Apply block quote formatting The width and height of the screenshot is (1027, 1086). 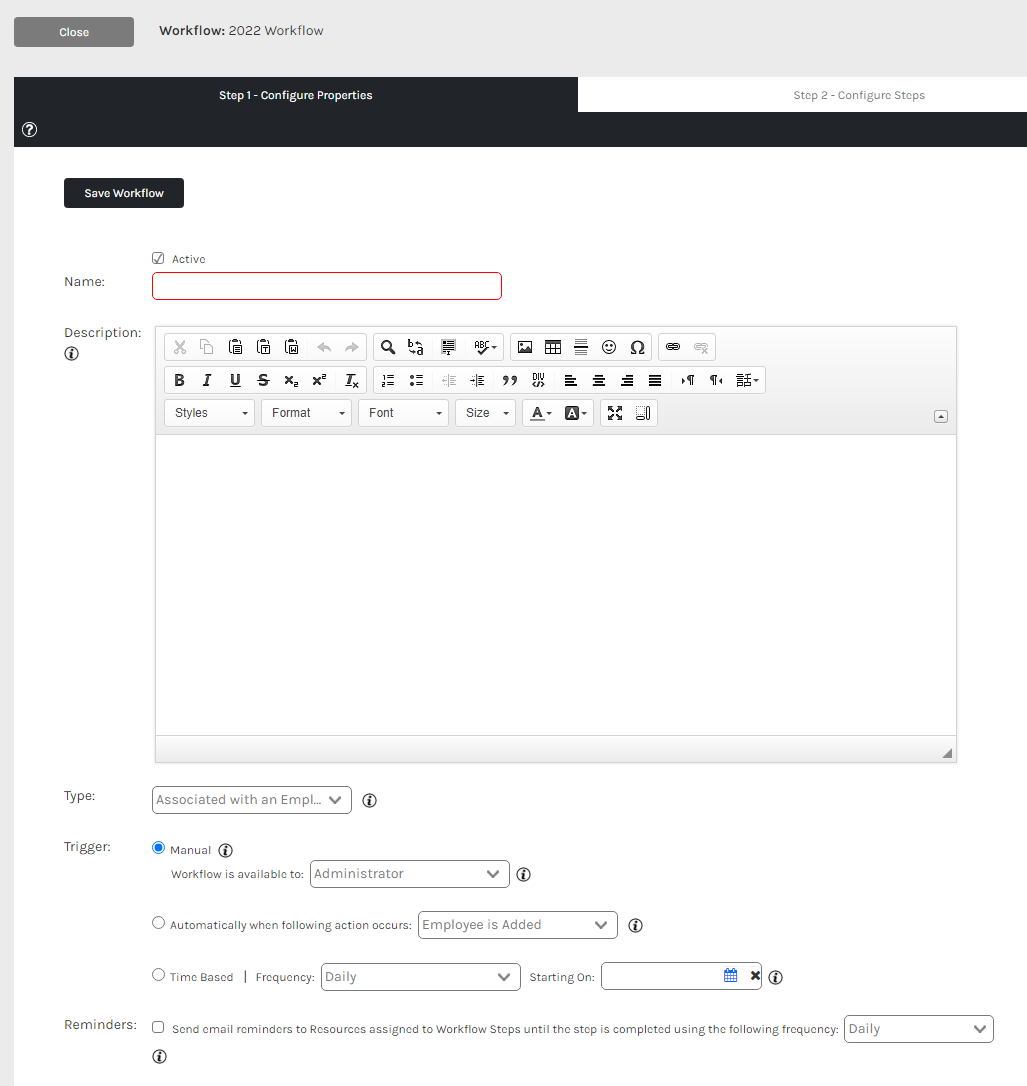(x=510, y=380)
